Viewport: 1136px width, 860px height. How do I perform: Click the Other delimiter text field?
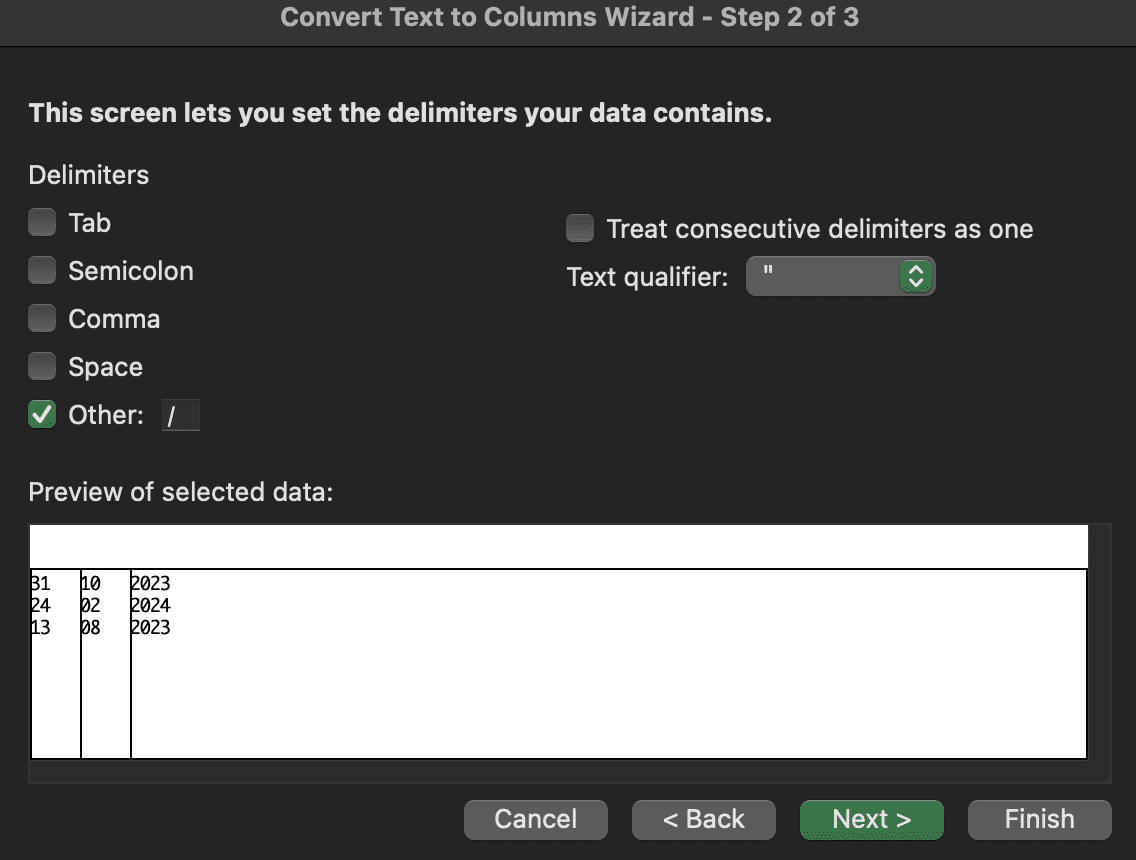(181, 416)
